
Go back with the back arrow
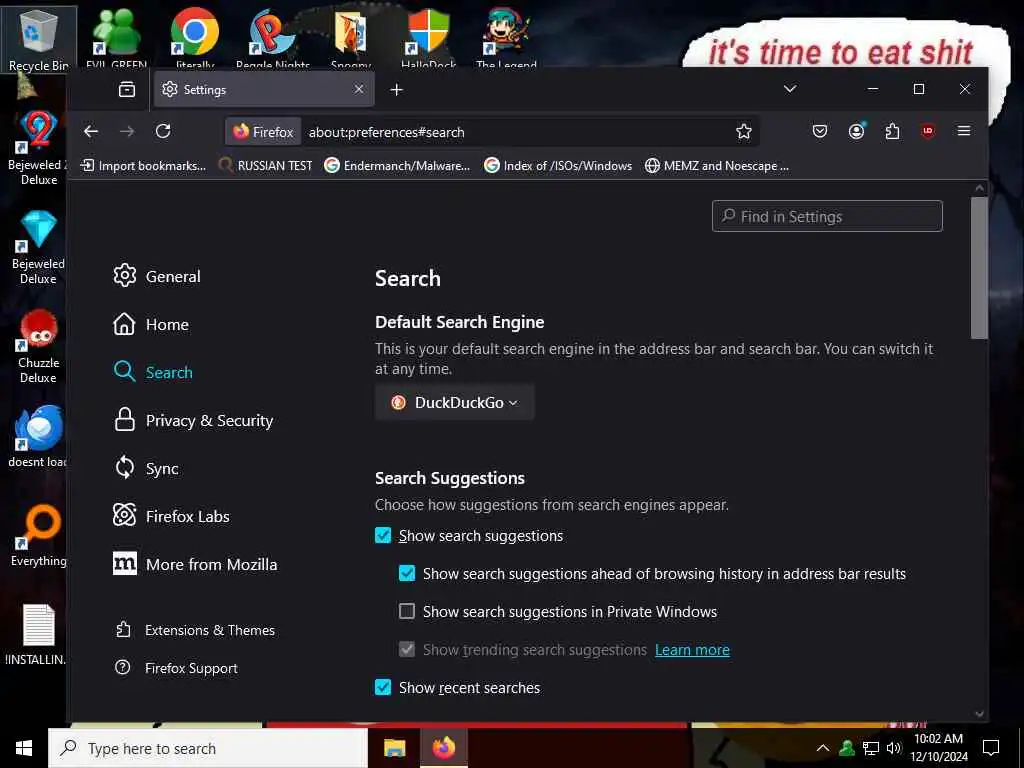click(91, 131)
